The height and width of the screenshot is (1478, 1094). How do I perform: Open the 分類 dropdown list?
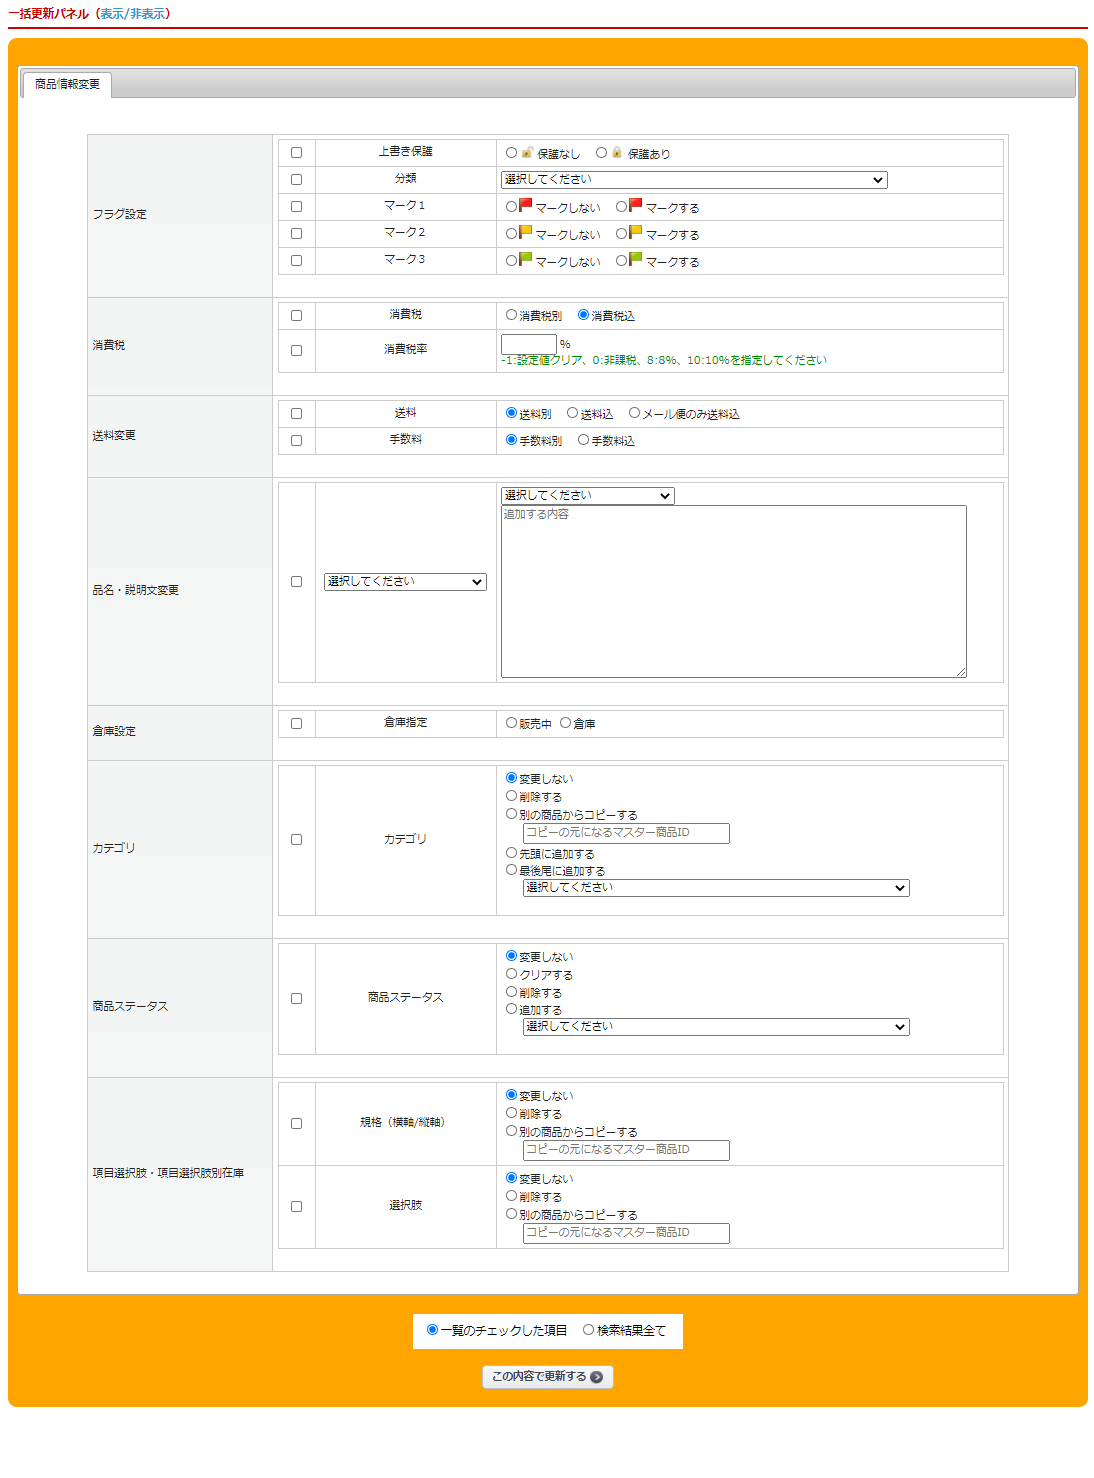(x=694, y=180)
